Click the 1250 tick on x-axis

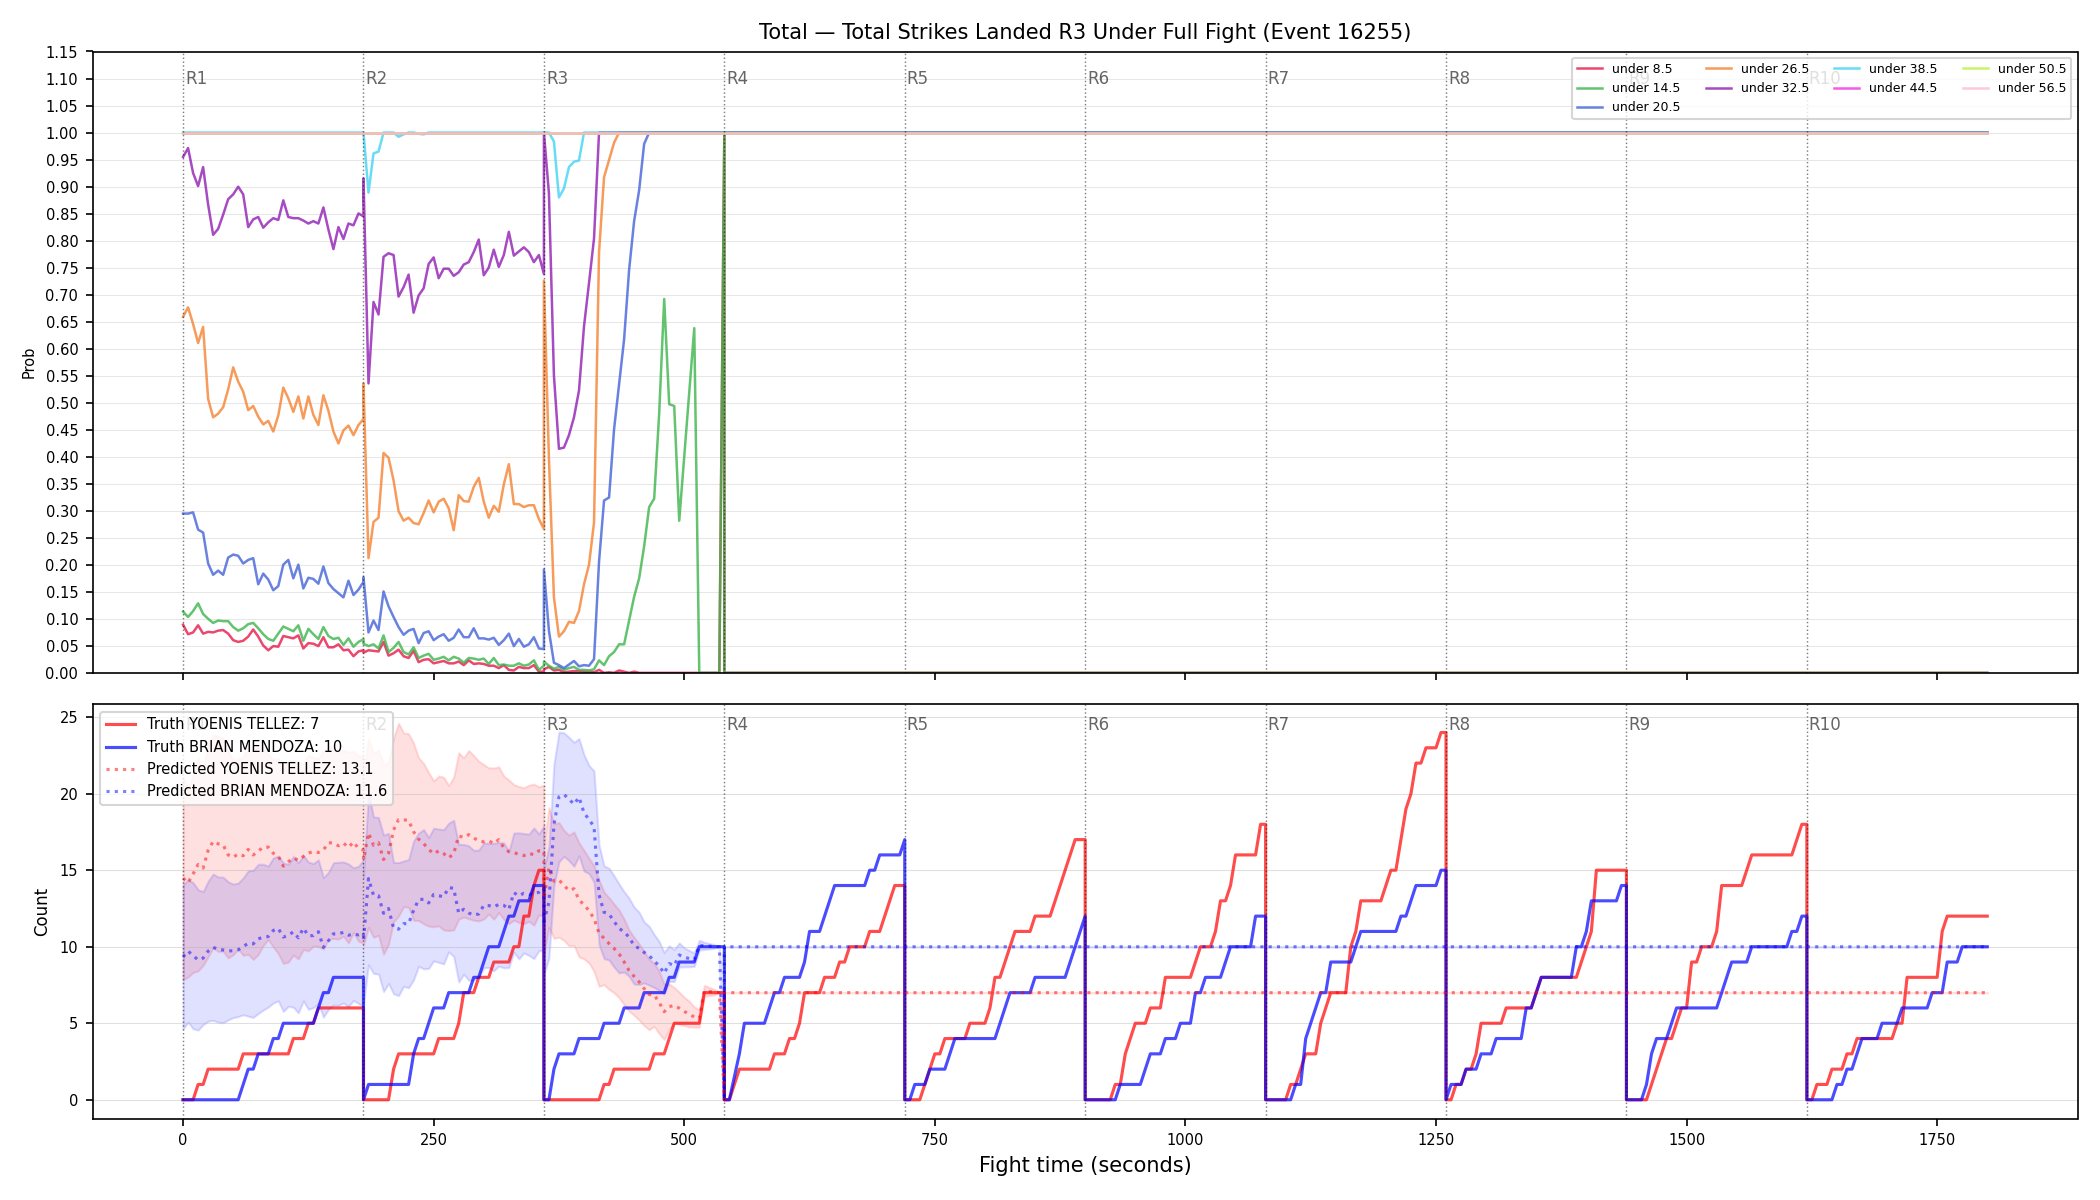click(1436, 1139)
